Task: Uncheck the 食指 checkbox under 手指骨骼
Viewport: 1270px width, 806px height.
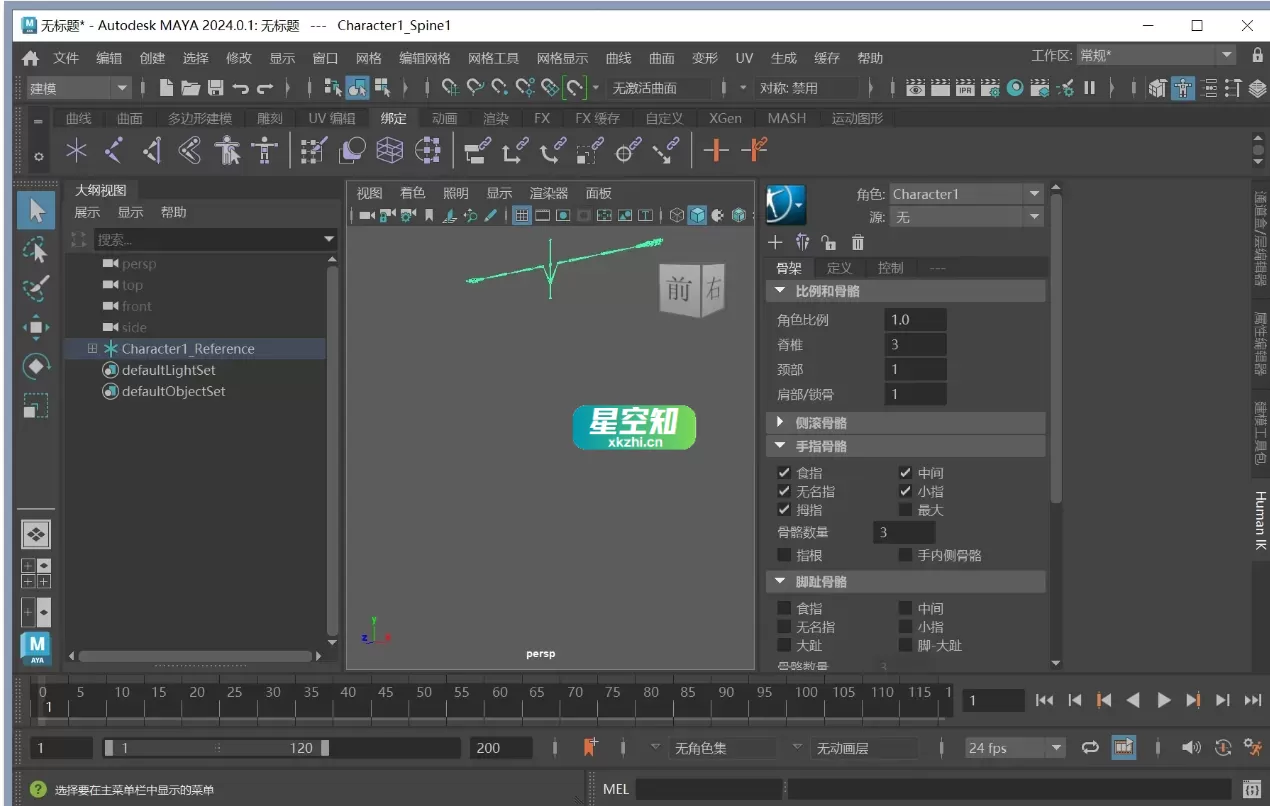Action: 785,472
